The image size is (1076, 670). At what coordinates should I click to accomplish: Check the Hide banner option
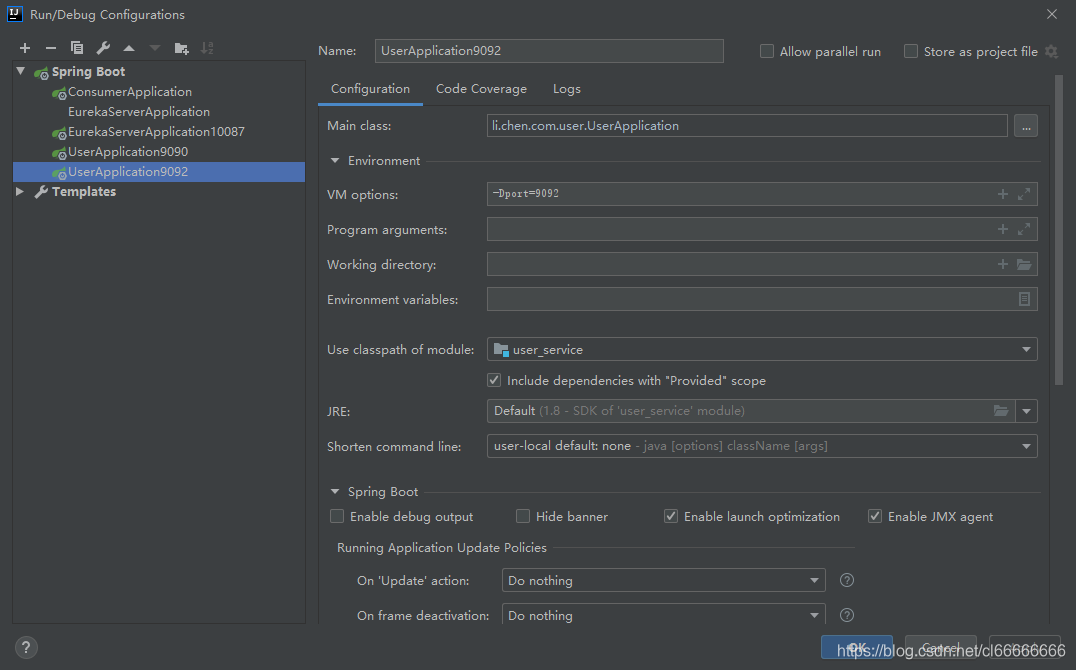(x=523, y=516)
